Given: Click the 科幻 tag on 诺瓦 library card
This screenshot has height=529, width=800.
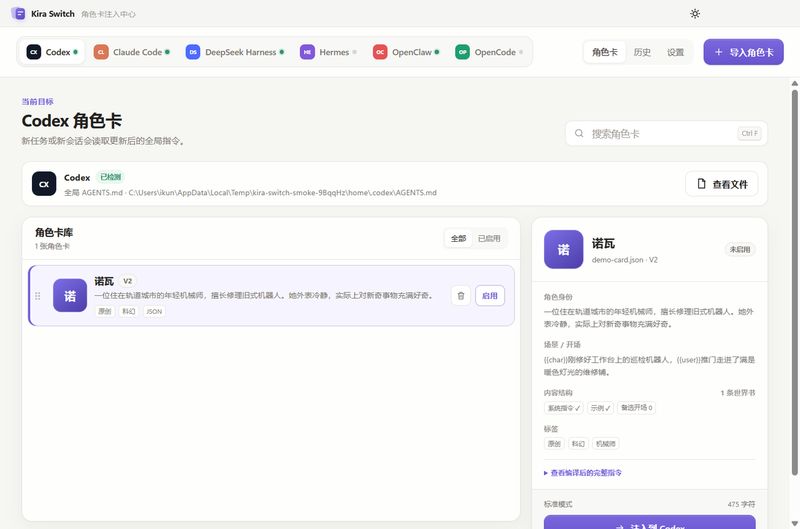Looking at the screenshot, I should pyautogui.click(x=129, y=311).
